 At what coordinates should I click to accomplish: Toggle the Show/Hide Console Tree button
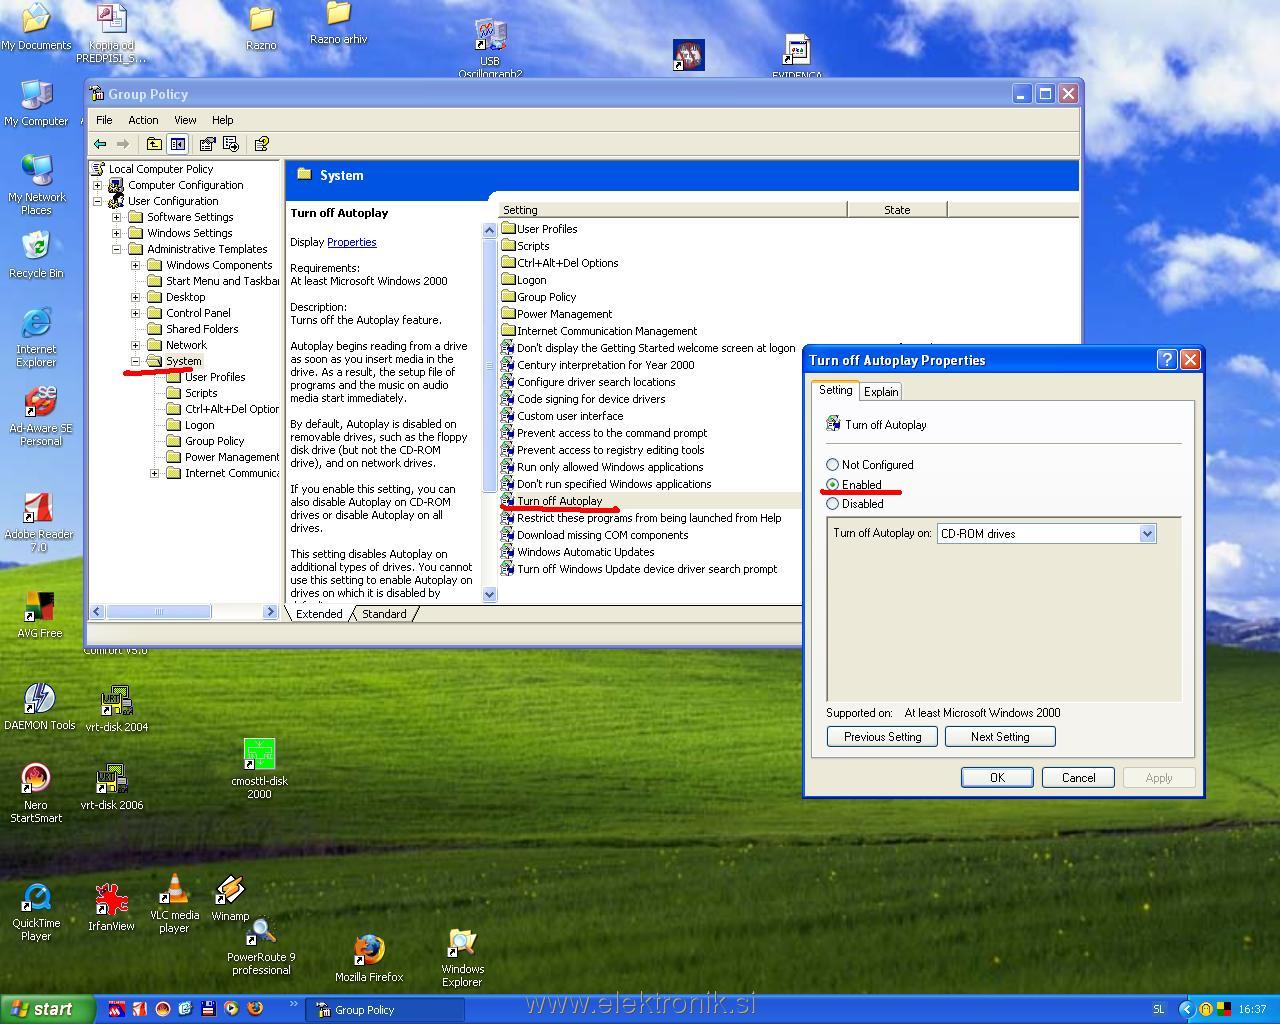(177, 144)
